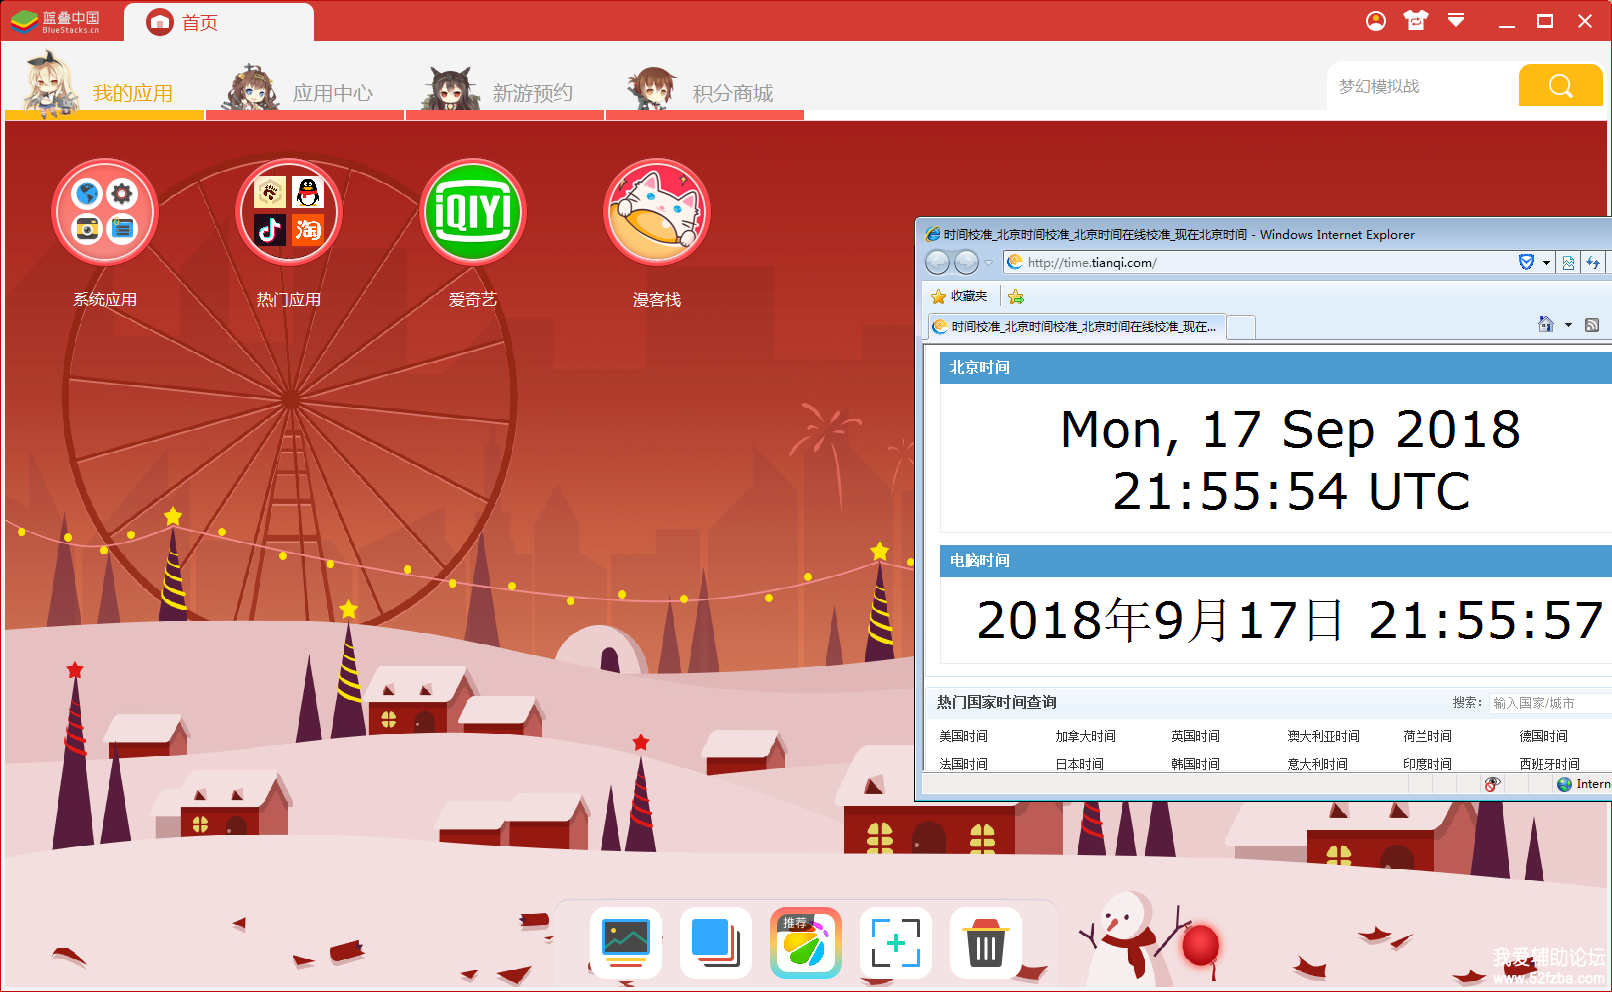Click the compatibility view broken-page icon
Viewport: 1612px width, 992px height.
(x=1568, y=262)
